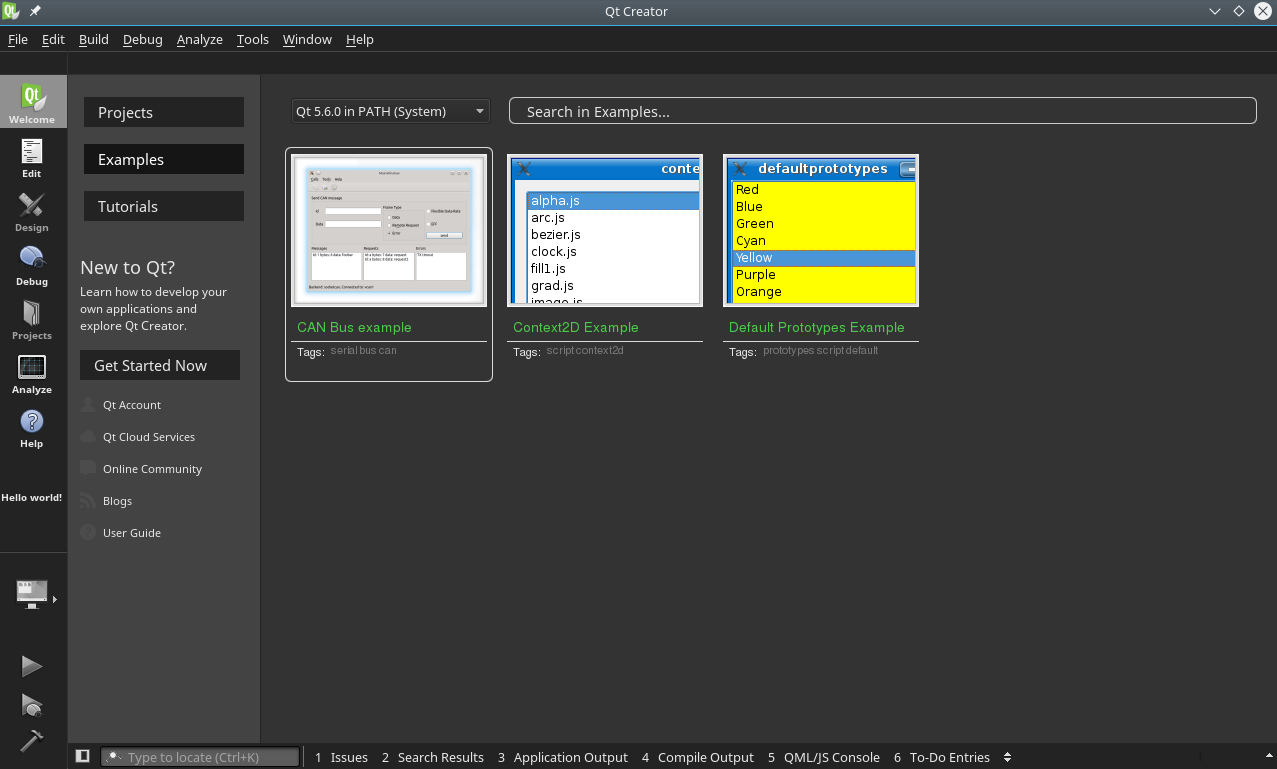This screenshot has height=769, width=1277.
Task: Open the kit selector for Hello world
Action: [33, 594]
